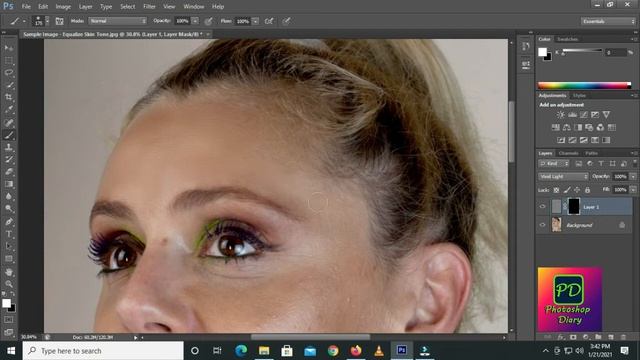Open the Brush Preset picker arrow
Viewport: 640px width, 360px height.
pos(47,21)
